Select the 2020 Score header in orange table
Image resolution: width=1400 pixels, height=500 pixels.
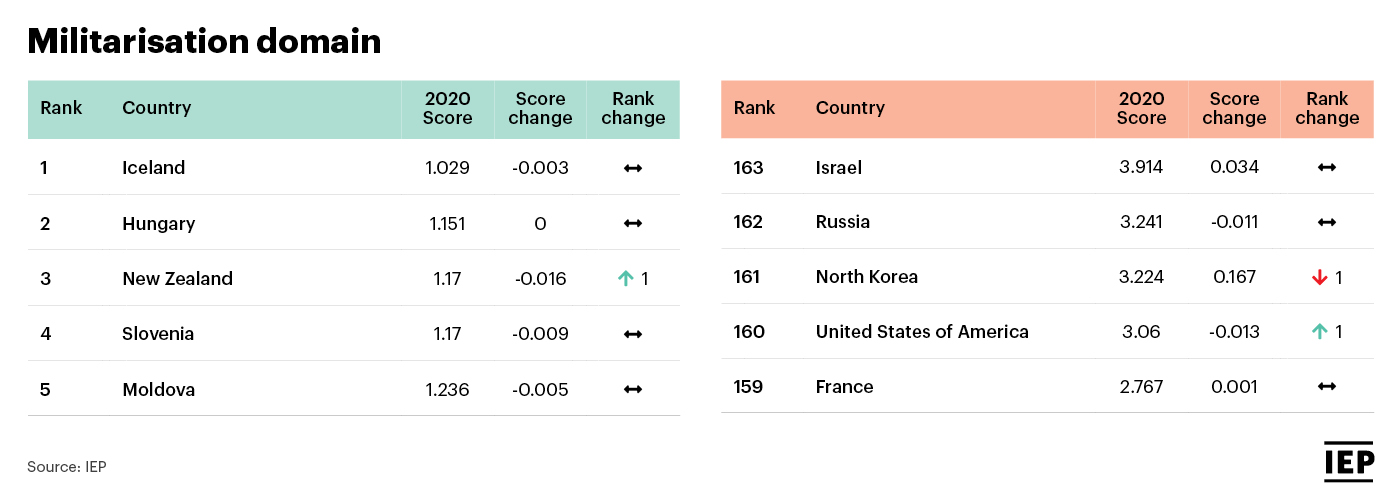(1141, 108)
